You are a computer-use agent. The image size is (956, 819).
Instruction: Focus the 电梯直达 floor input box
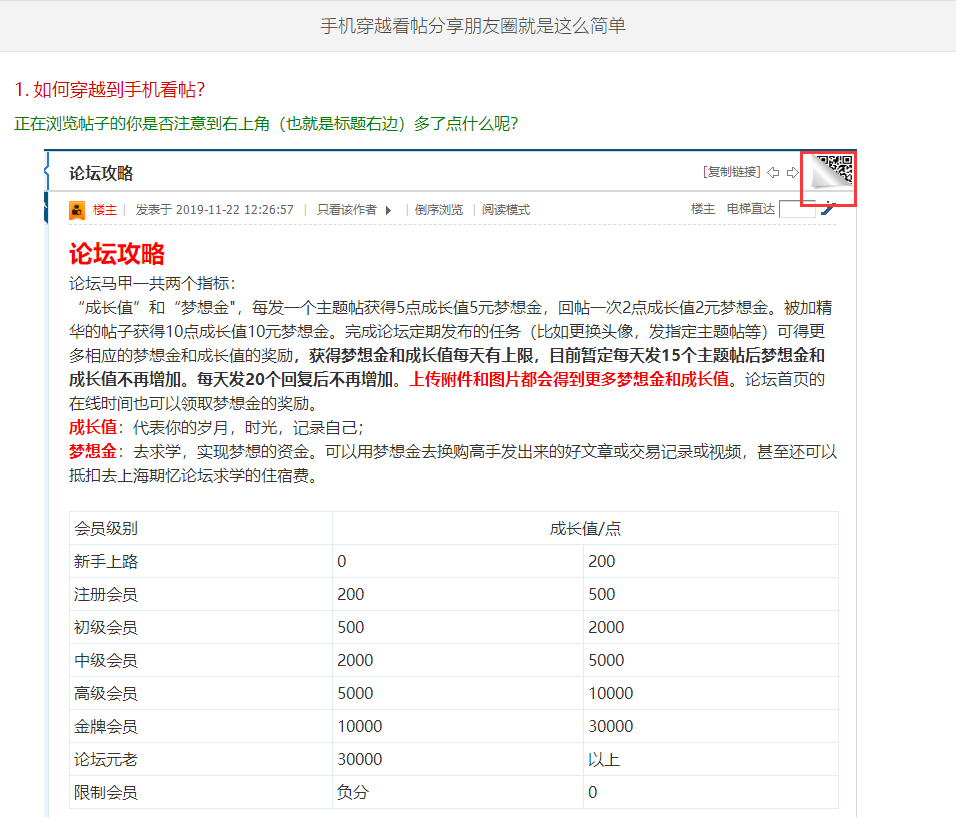(x=797, y=209)
